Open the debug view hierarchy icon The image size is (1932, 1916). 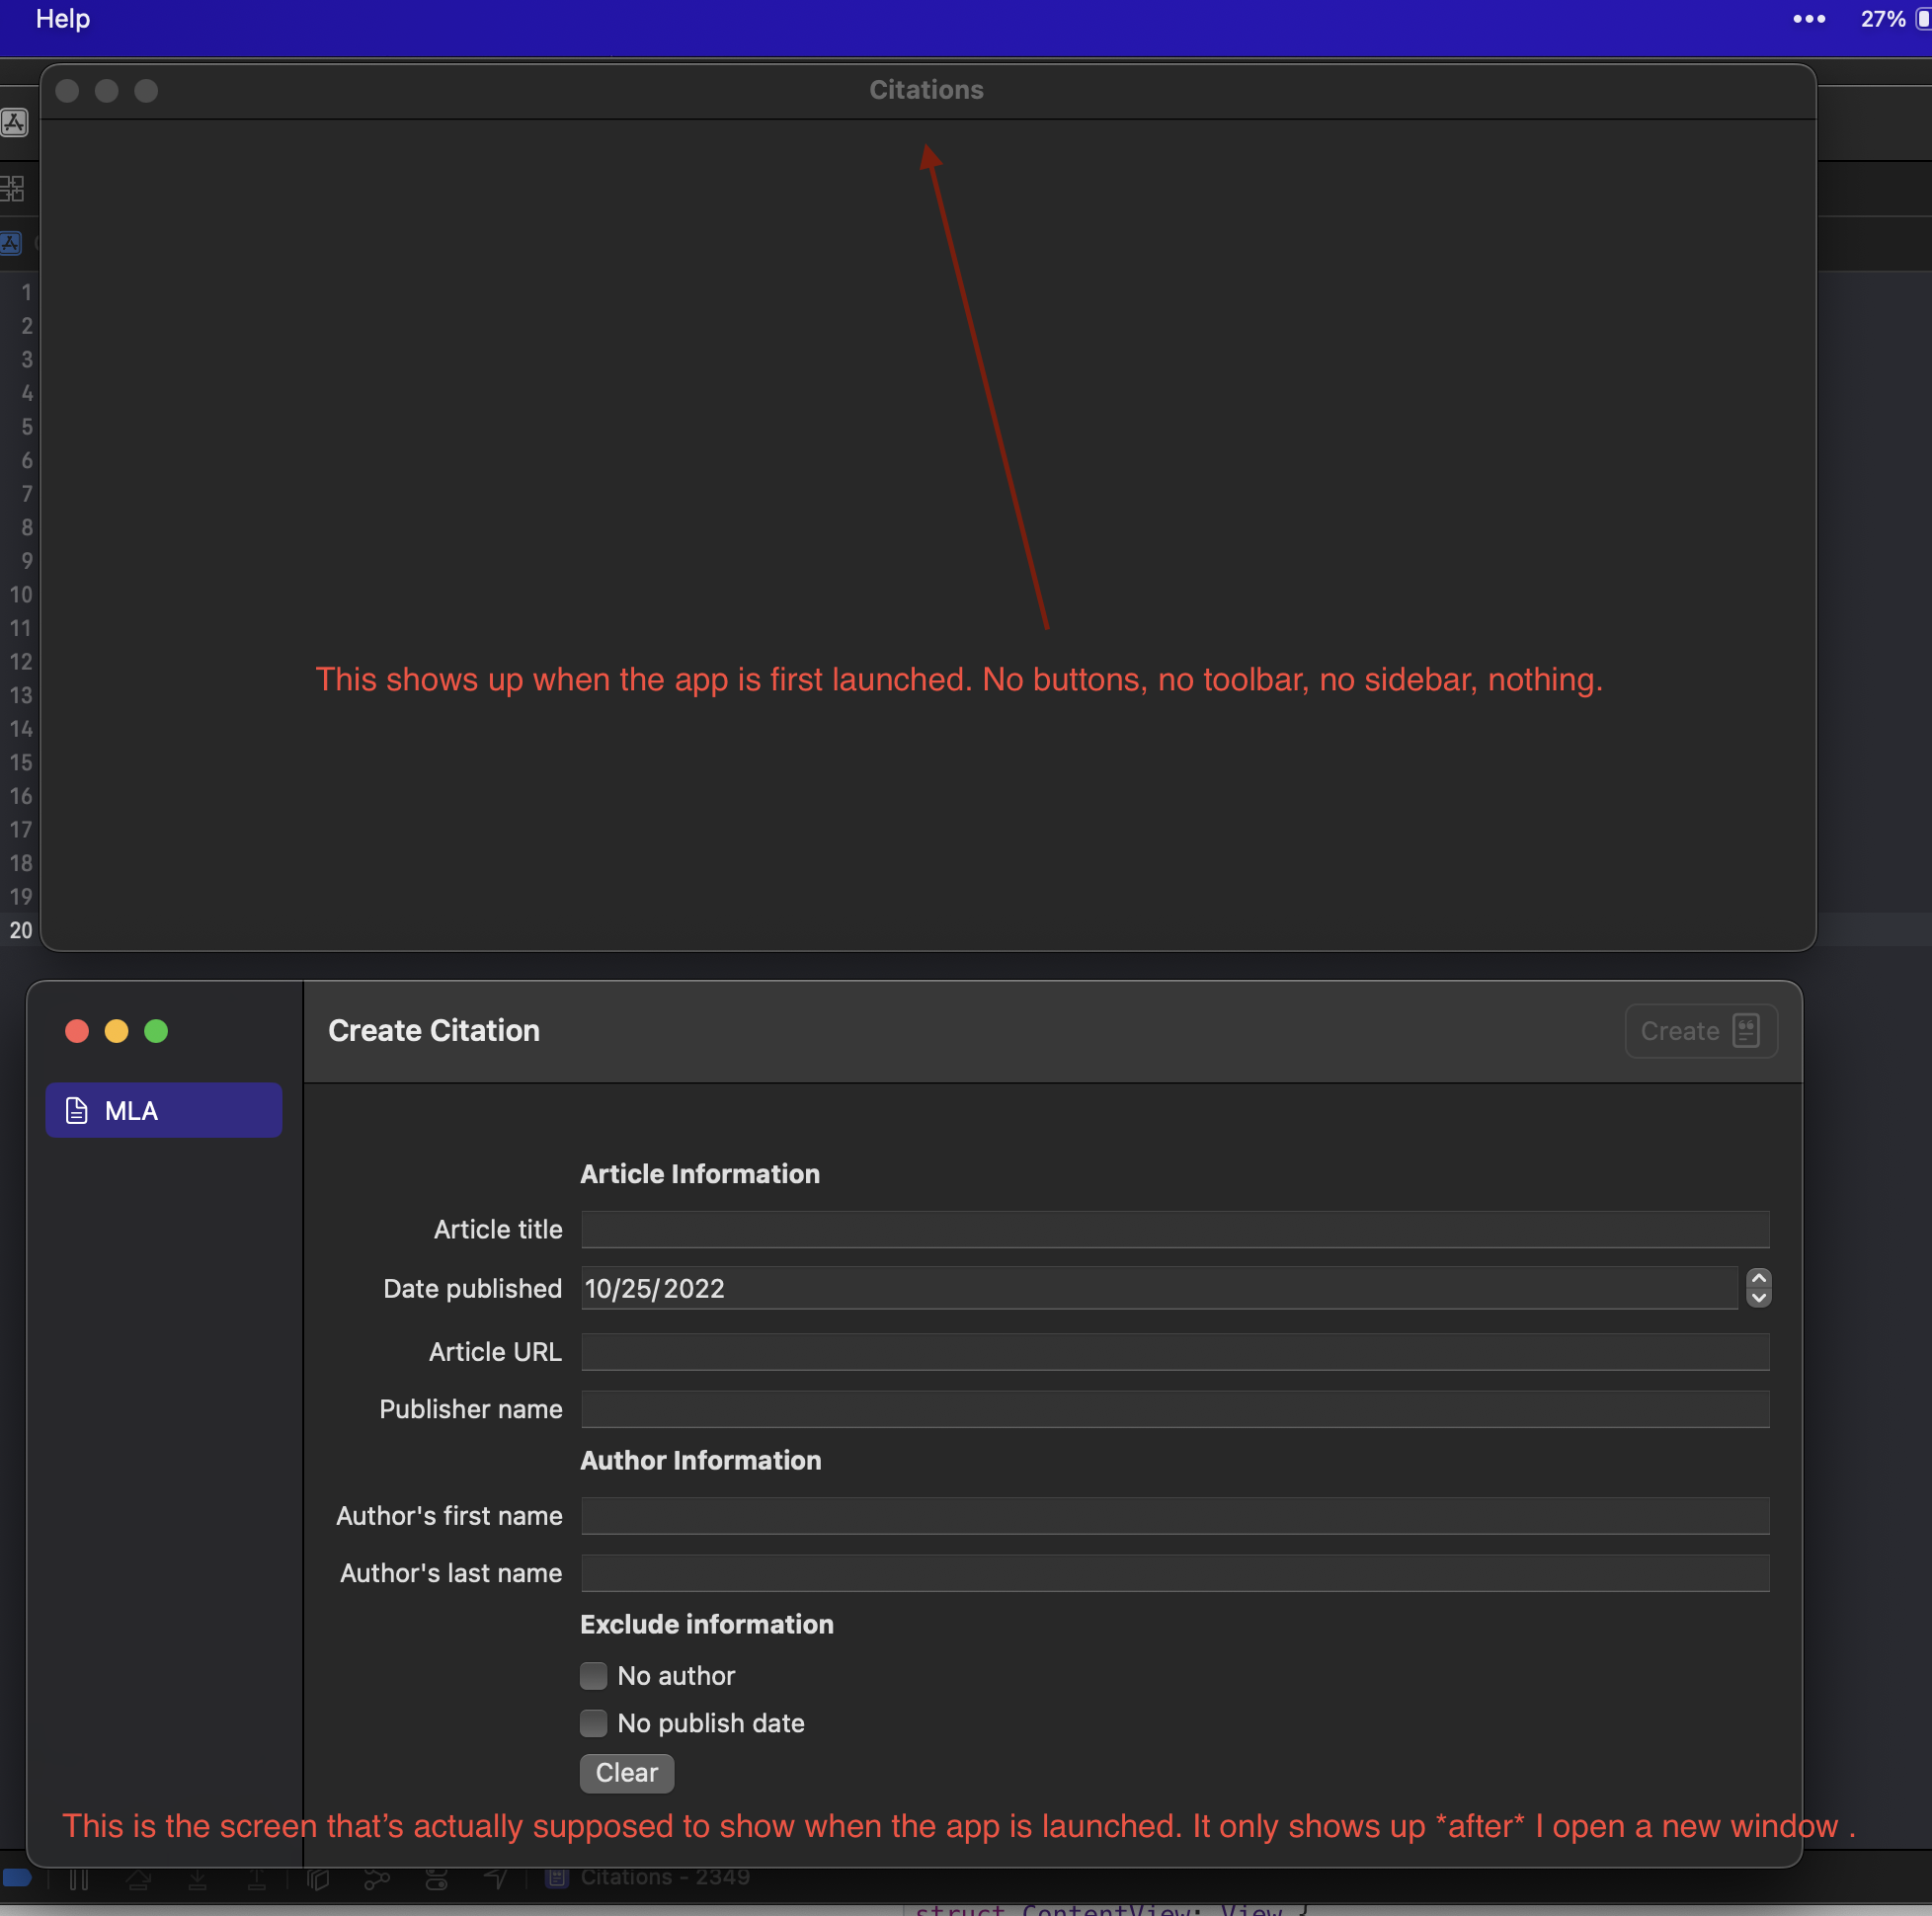click(318, 1880)
